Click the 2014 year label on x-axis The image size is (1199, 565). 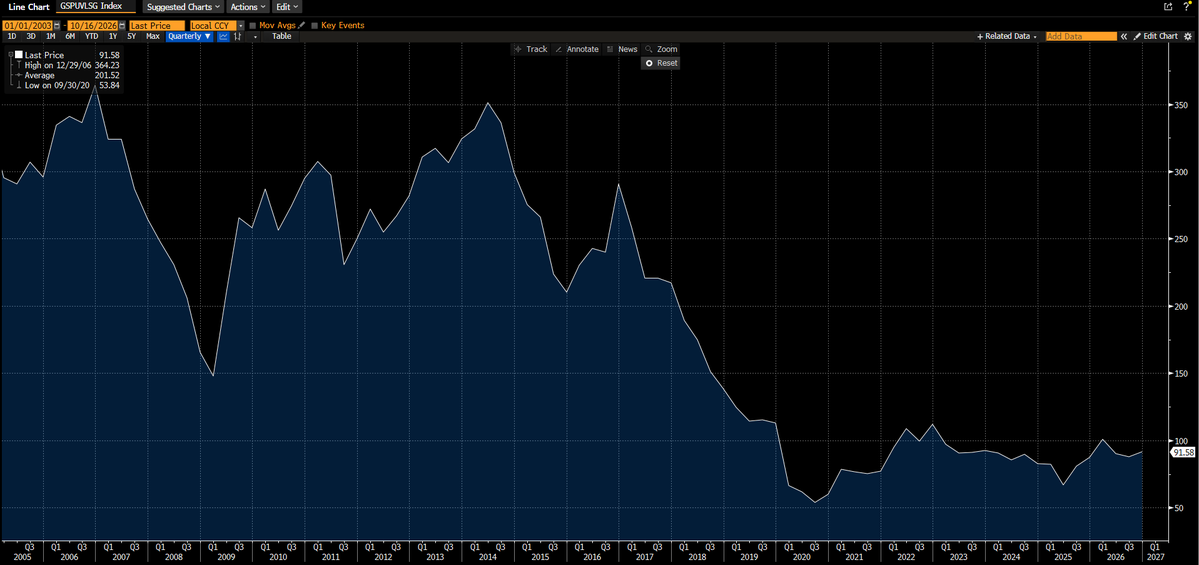[x=487, y=557]
